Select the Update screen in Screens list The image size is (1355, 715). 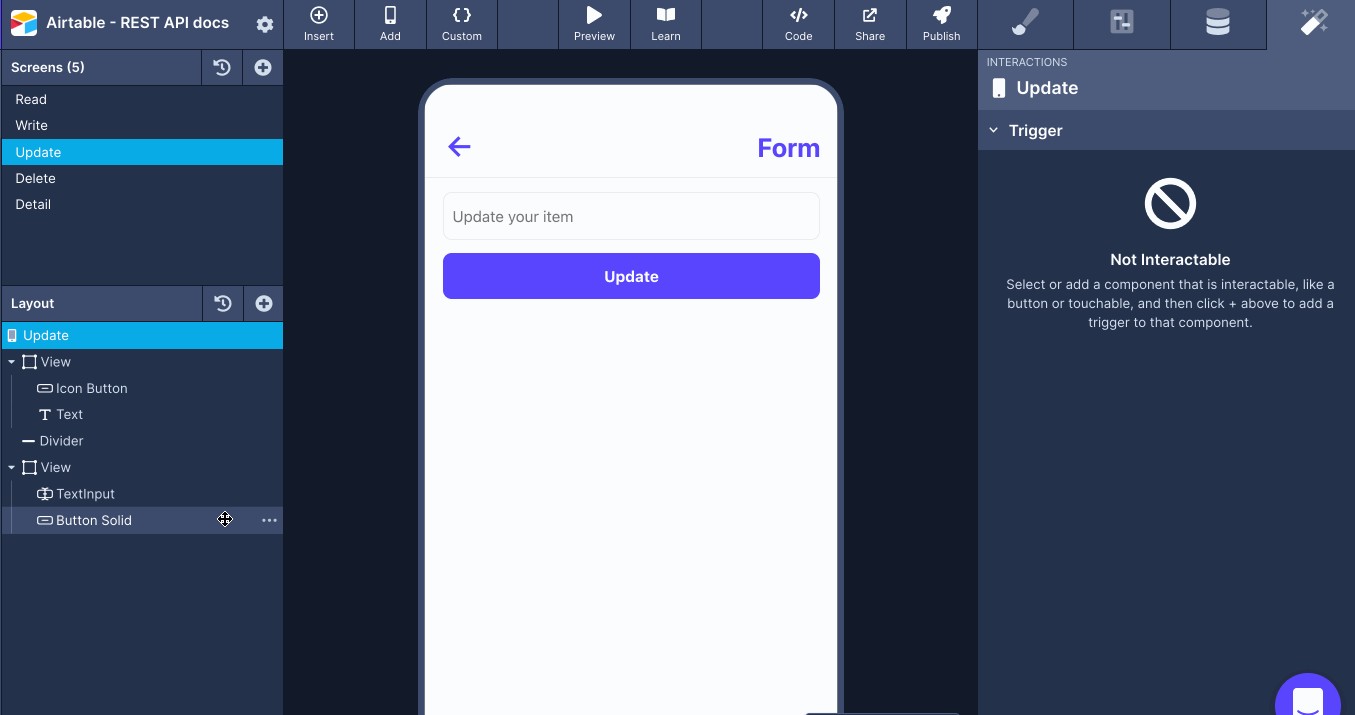click(142, 152)
